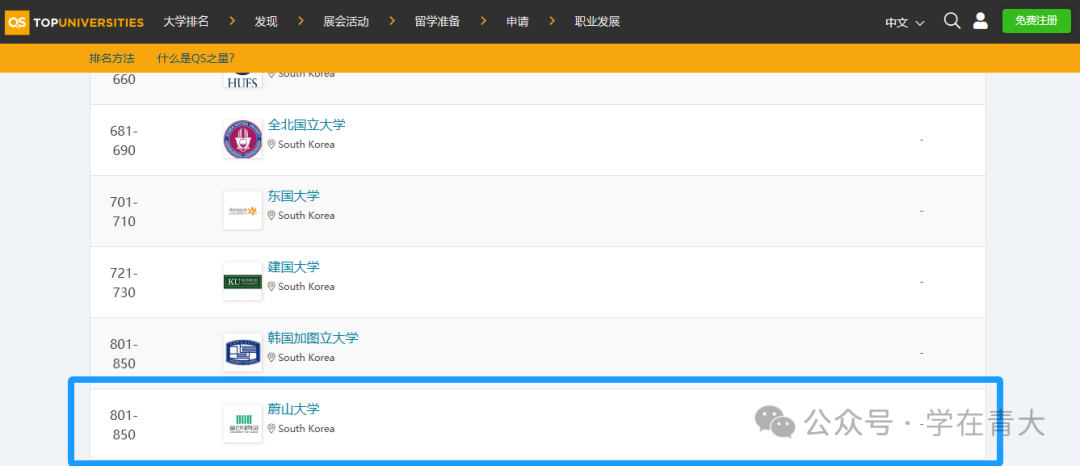
Task: Click the location pin beside 韩国加图立大学
Action: pyautogui.click(x=271, y=357)
